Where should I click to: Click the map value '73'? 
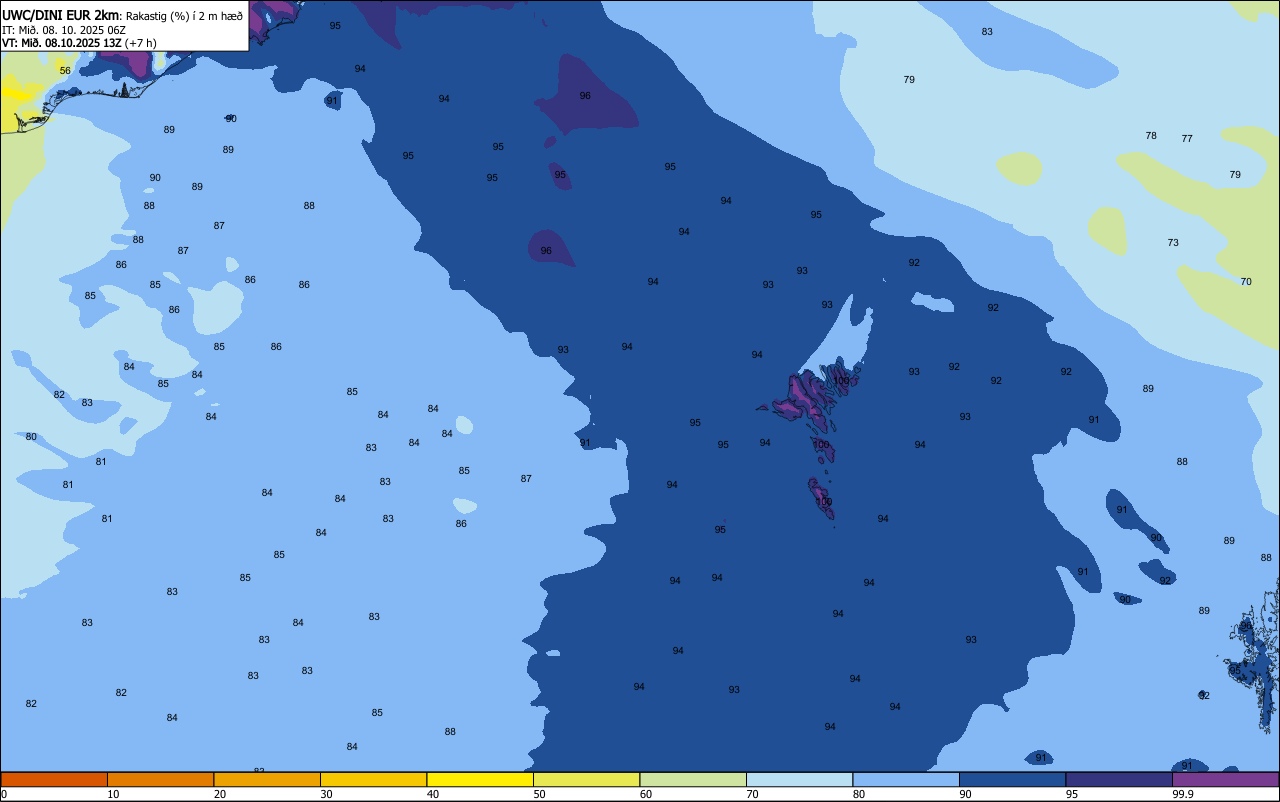[x=1173, y=243]
